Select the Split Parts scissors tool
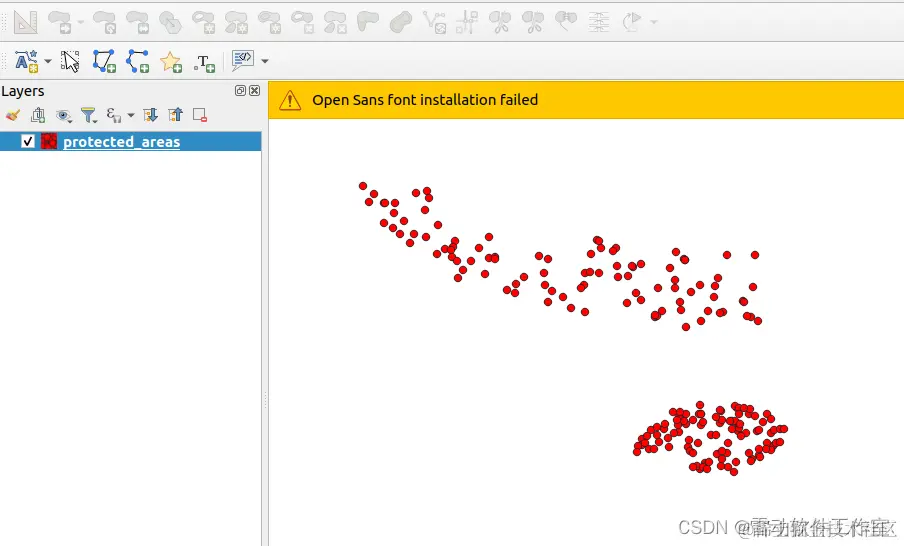Screen dimensions: 904x546 point(533,22)
